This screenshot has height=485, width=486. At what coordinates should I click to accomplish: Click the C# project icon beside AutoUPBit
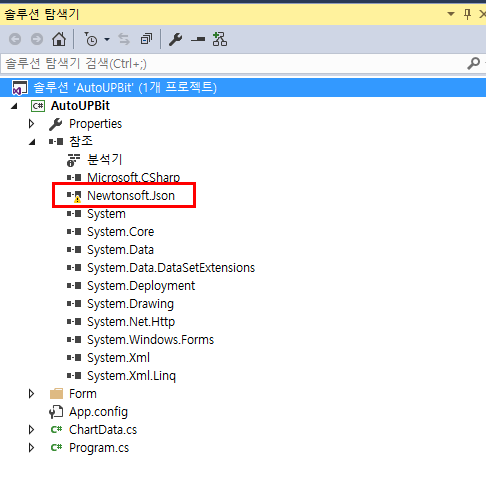coord(38,106)
